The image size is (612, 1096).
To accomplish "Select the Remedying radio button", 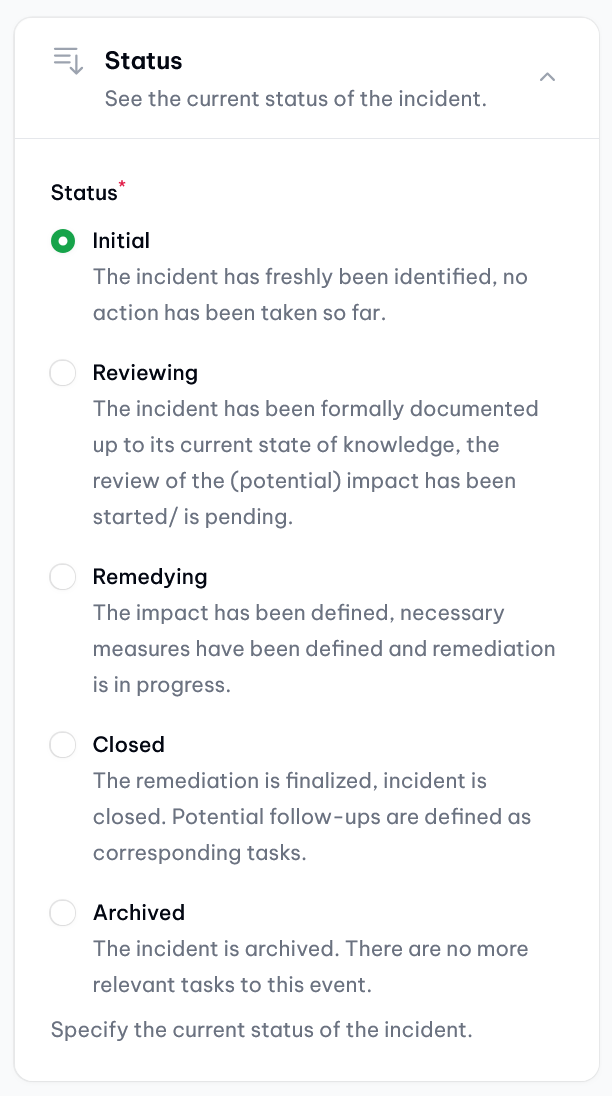I will [x=63, y=577].
